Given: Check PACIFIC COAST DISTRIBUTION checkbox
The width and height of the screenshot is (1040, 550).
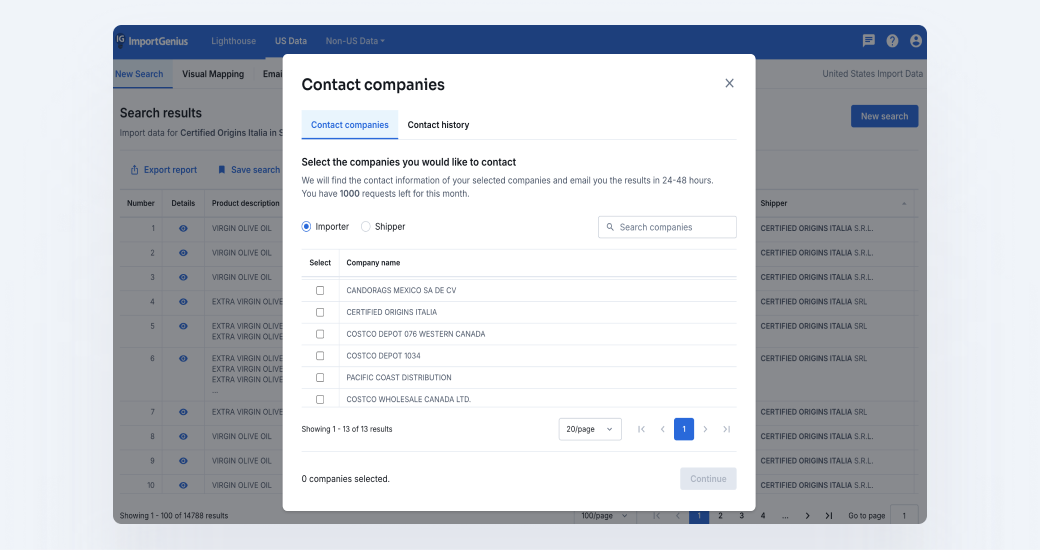Looking at the screenshot, I should coord(320,378).
